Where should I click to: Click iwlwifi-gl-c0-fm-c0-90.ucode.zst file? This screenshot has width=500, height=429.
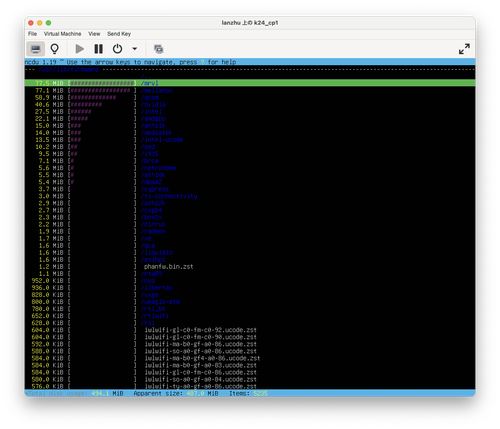coord(201,337)
